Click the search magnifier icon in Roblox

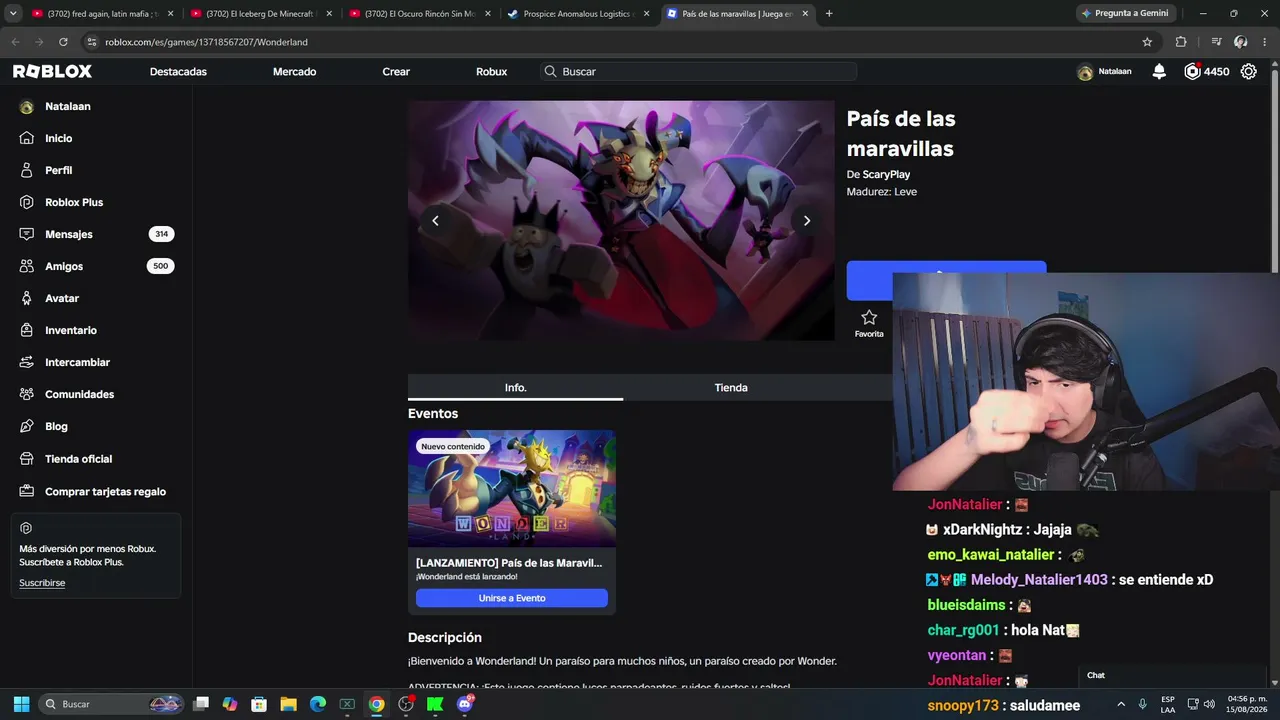click(551, 72)
